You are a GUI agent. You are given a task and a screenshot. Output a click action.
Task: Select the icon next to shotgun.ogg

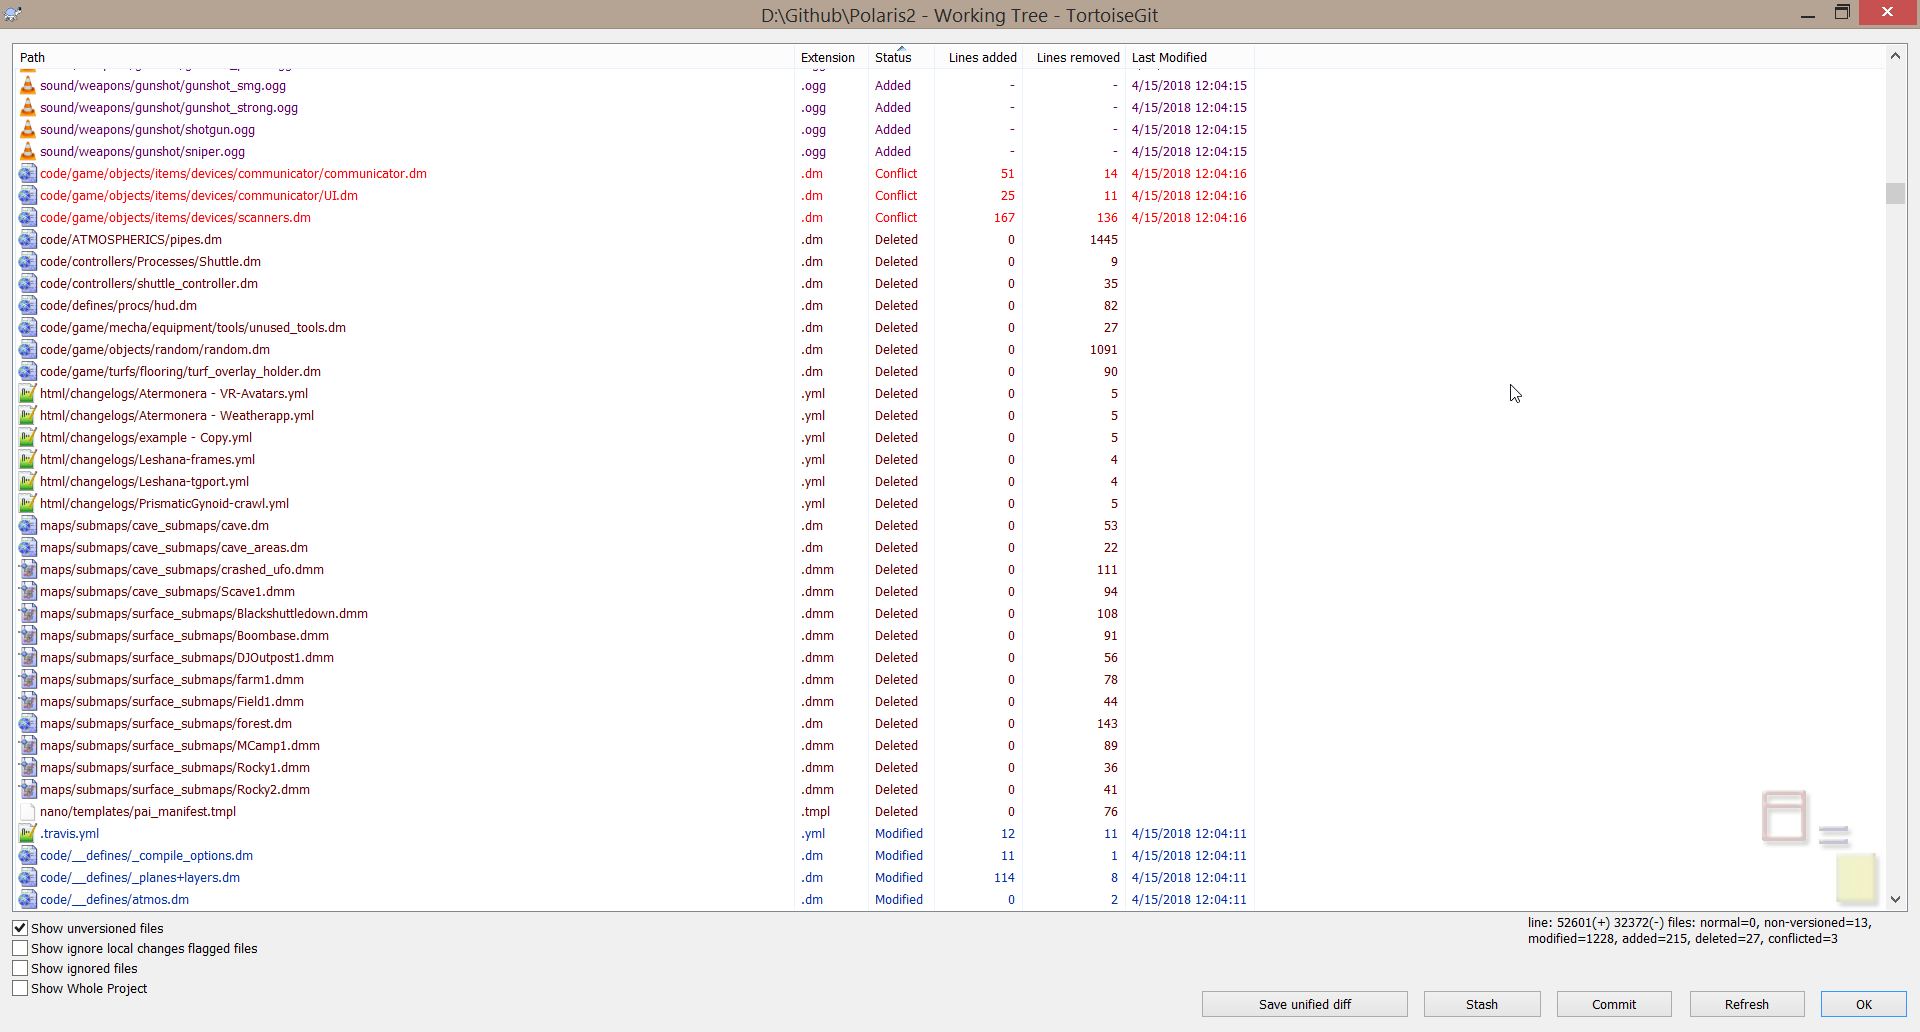tap(28, 130)
